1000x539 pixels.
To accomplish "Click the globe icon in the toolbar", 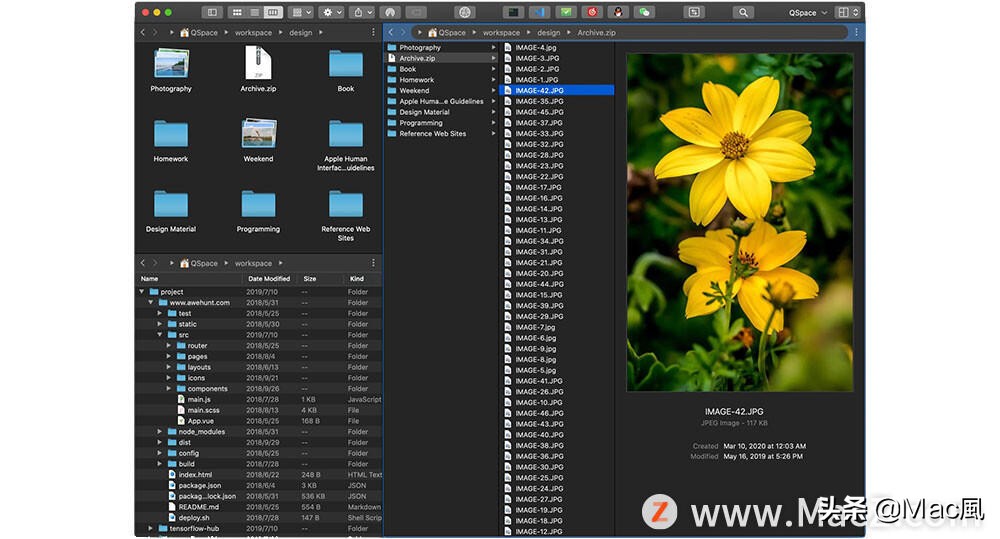I will [464, 12].
